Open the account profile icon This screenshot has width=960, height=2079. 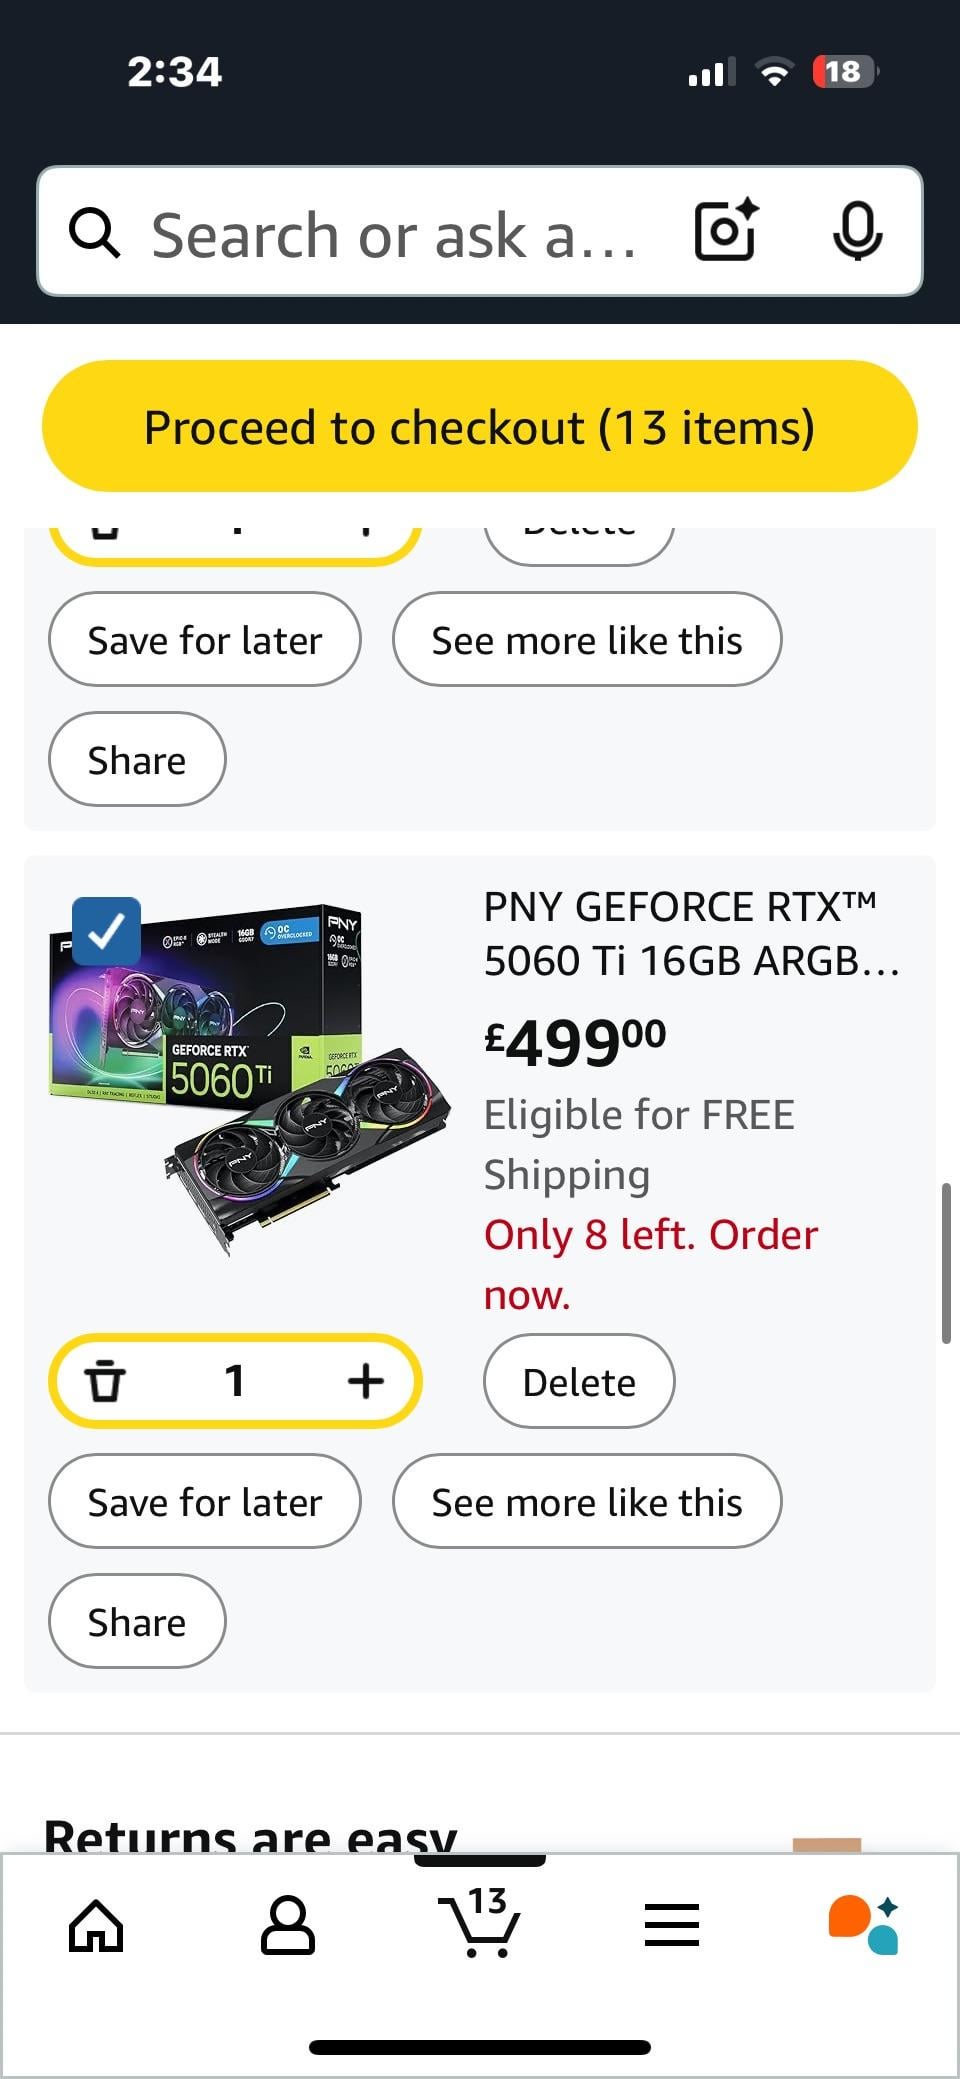point(288,1925)
